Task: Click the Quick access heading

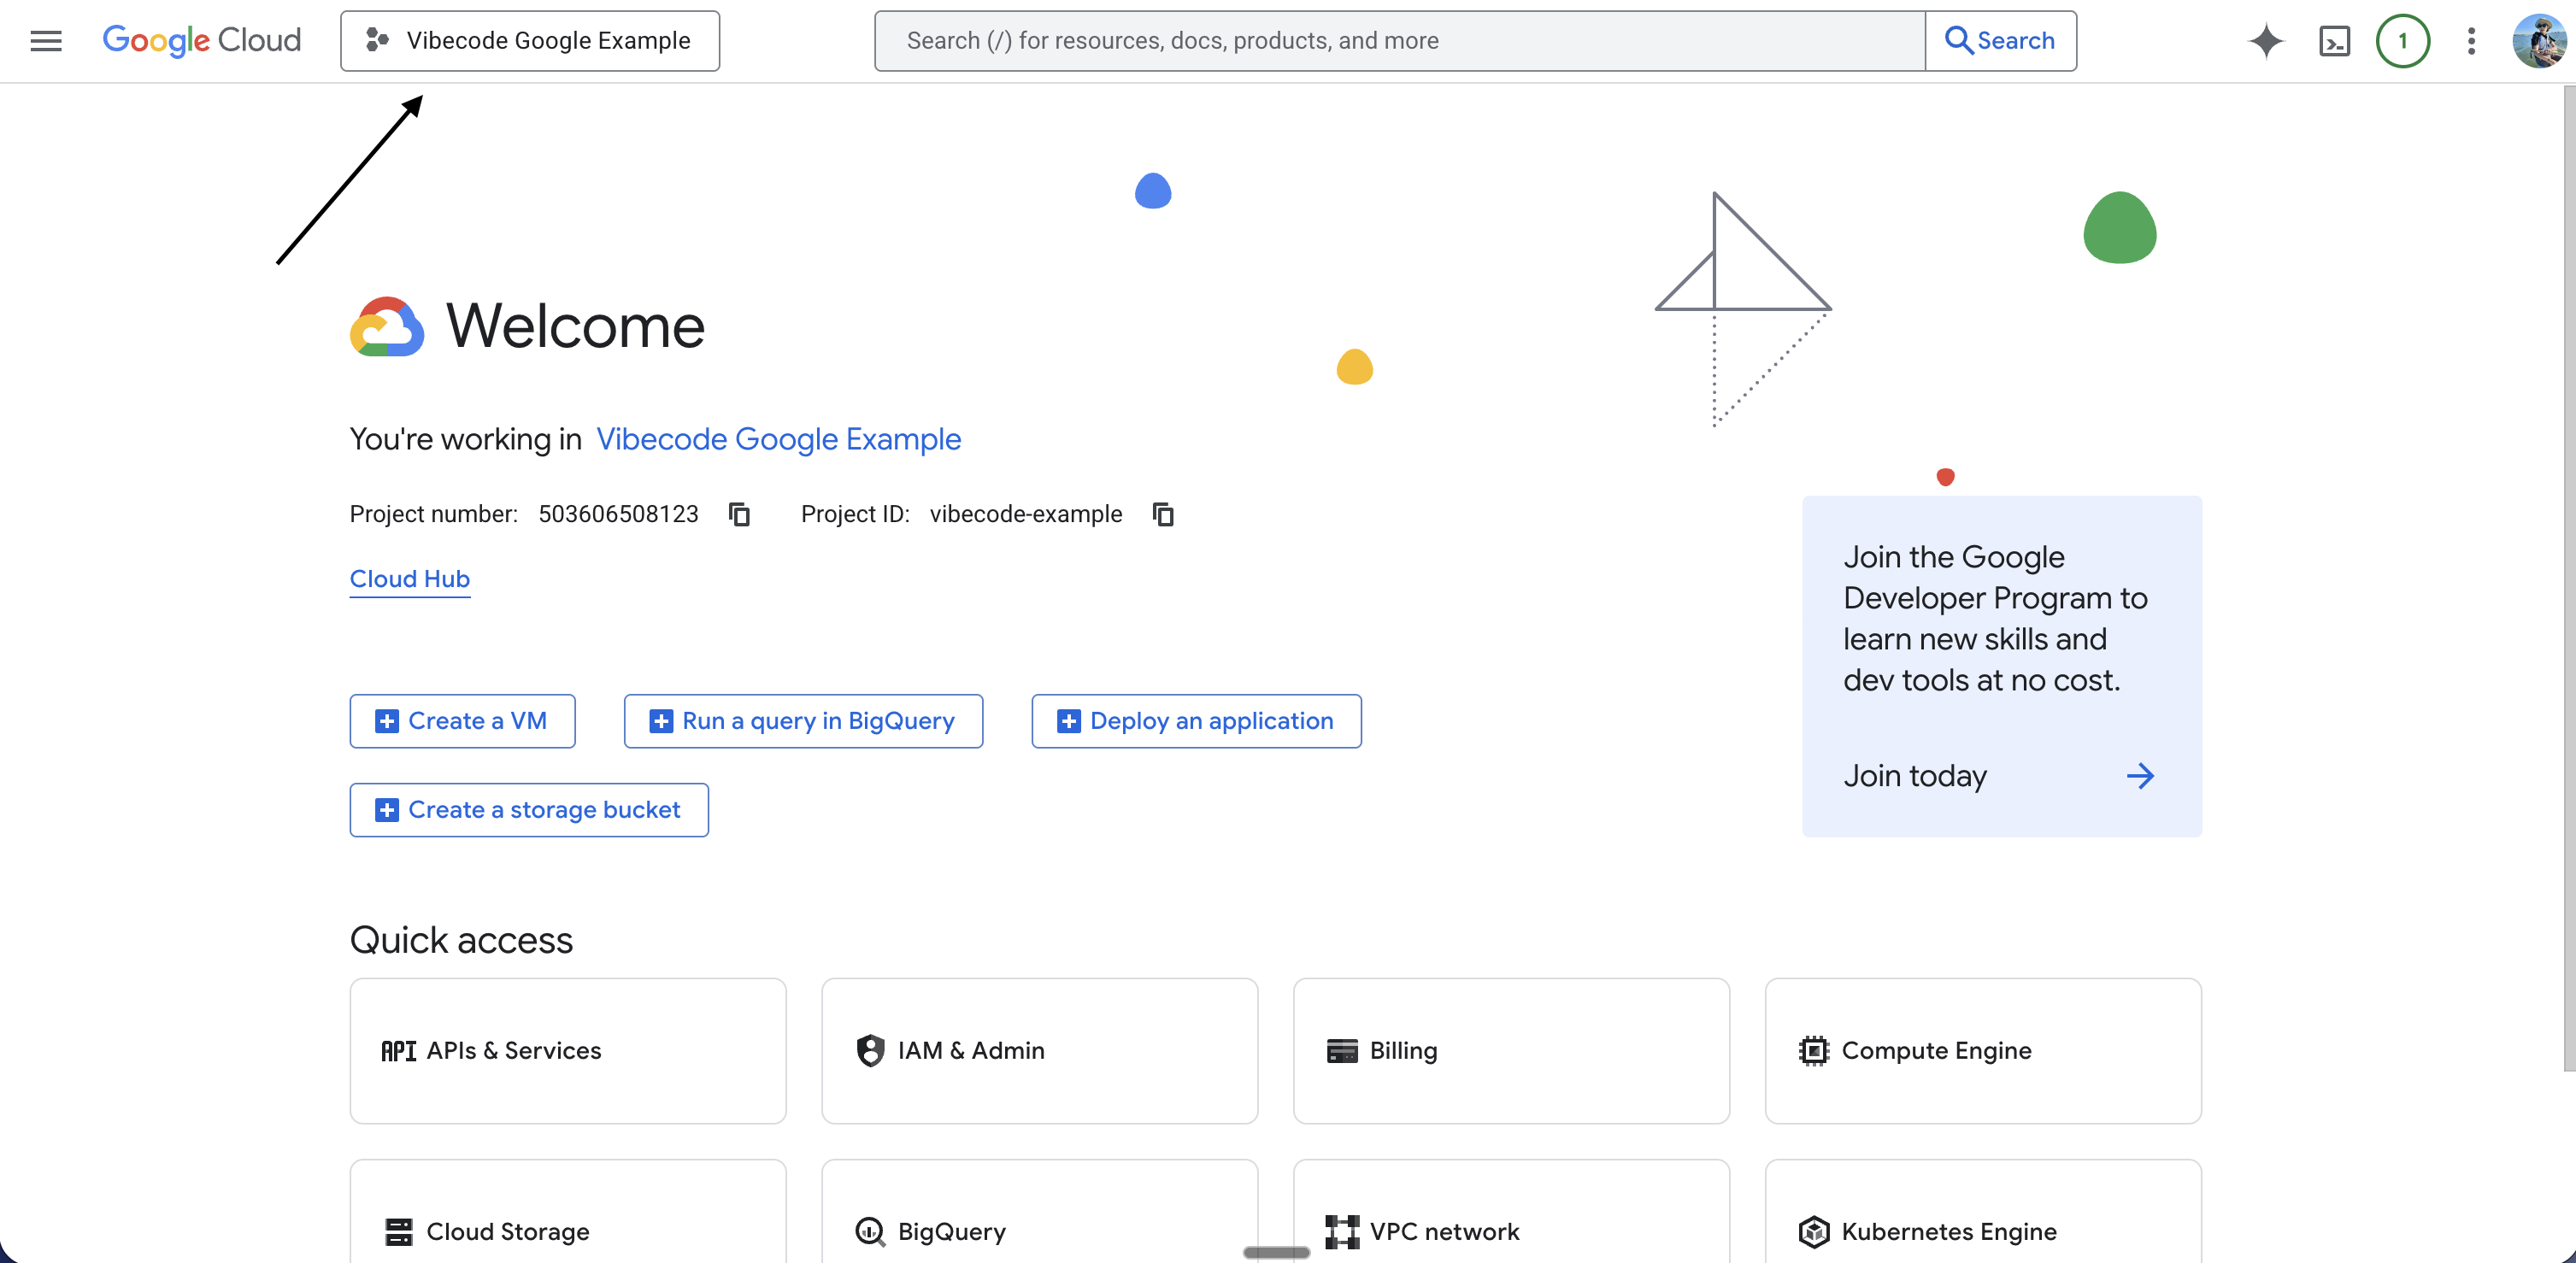Action: [461, 940]
